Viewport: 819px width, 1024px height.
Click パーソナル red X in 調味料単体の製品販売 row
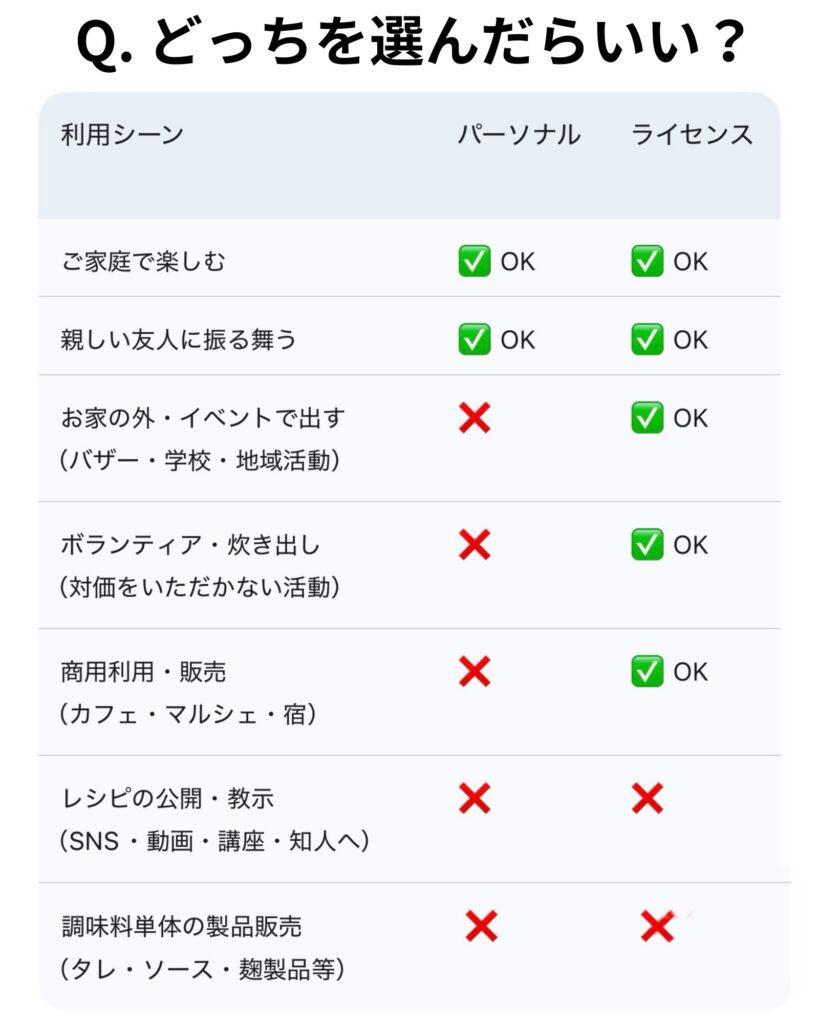(481, 927)
